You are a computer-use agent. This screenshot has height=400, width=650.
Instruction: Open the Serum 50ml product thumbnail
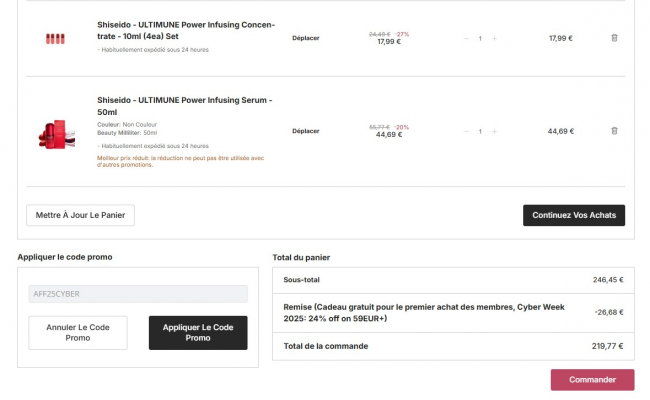[x=54, y=134]
